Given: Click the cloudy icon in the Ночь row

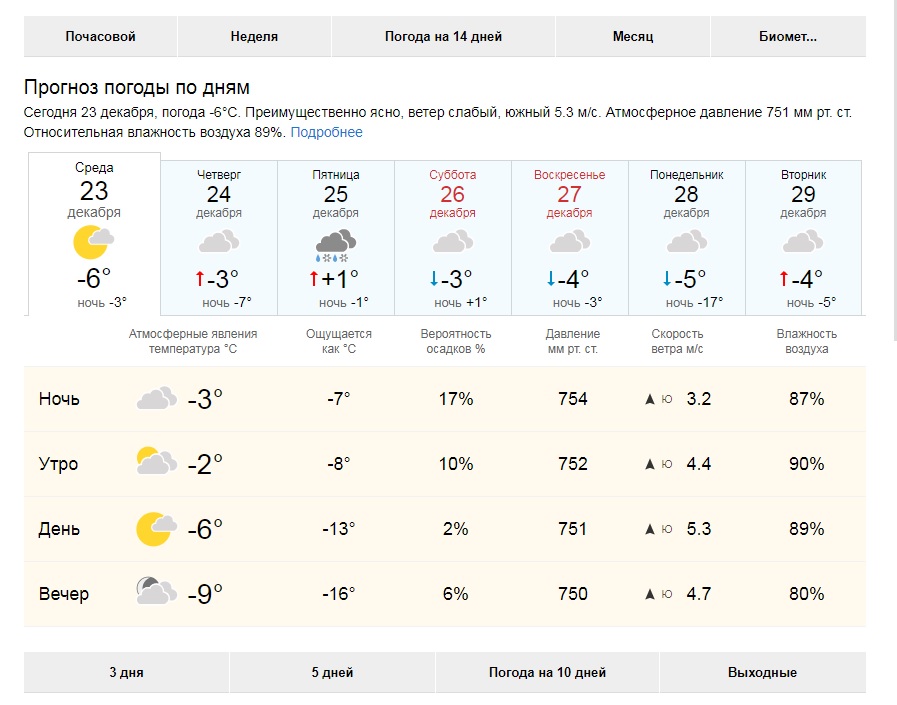Looking at the screenshot, I should (x=157, y=398).
